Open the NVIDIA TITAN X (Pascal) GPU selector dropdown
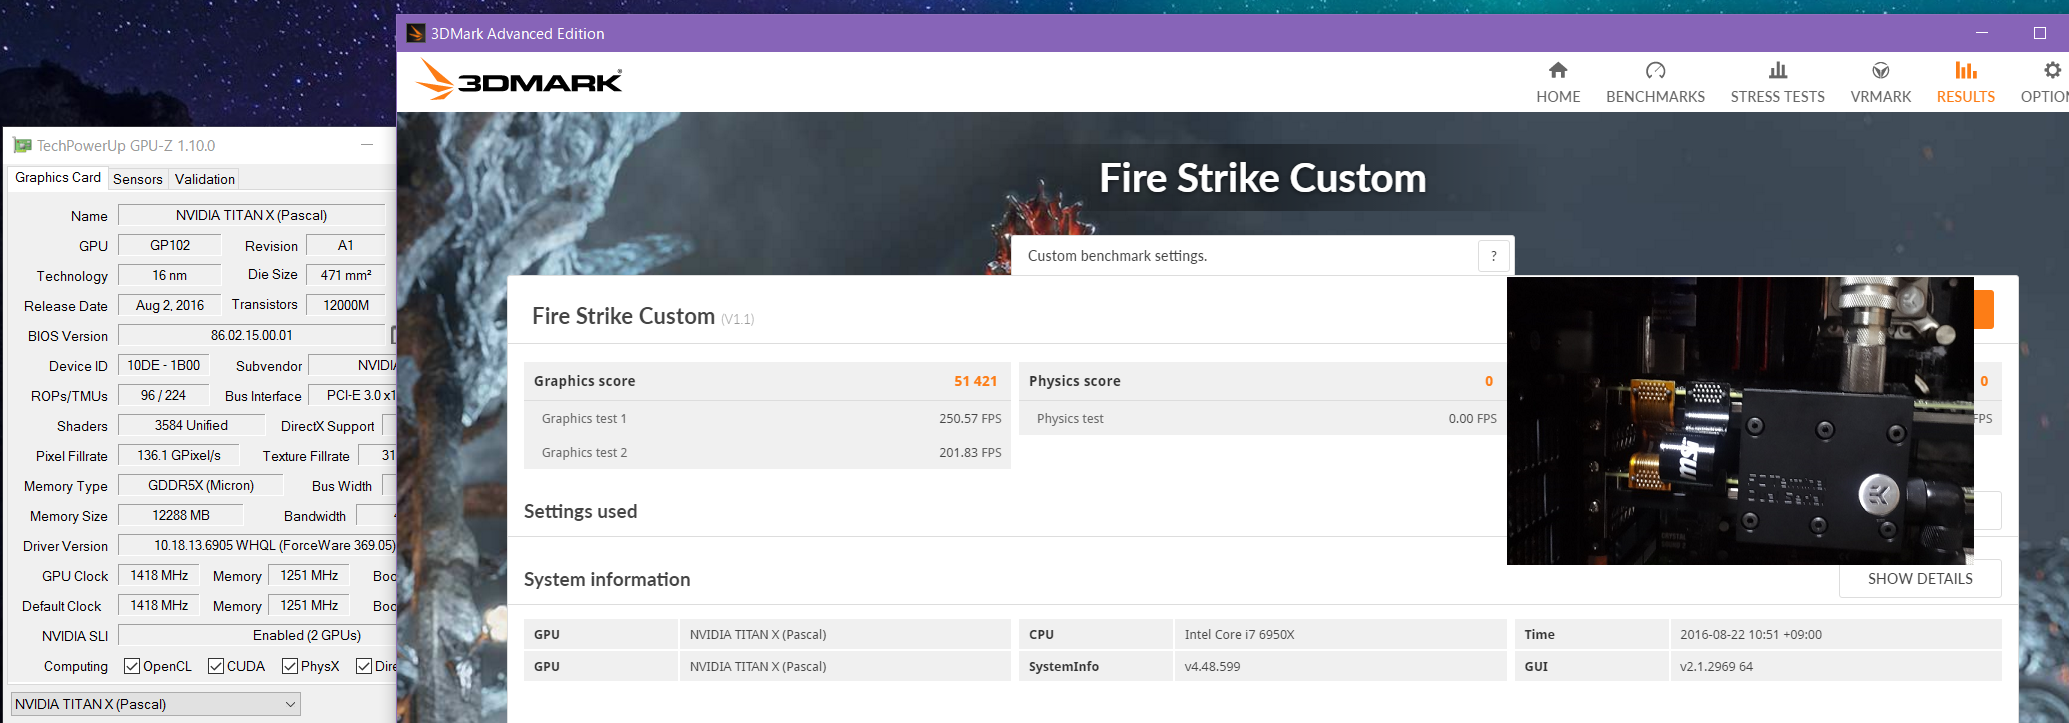The image size is (2069, 723). click(155, 704)
